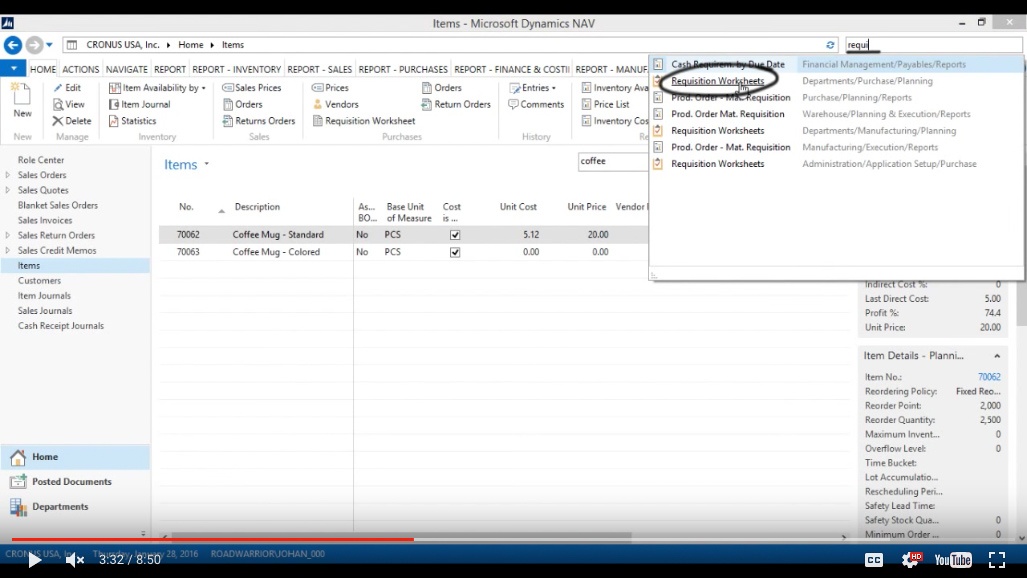Open the REPORT - INVENTORY tab
The image size is (1027, 578).
pos(236,69)
